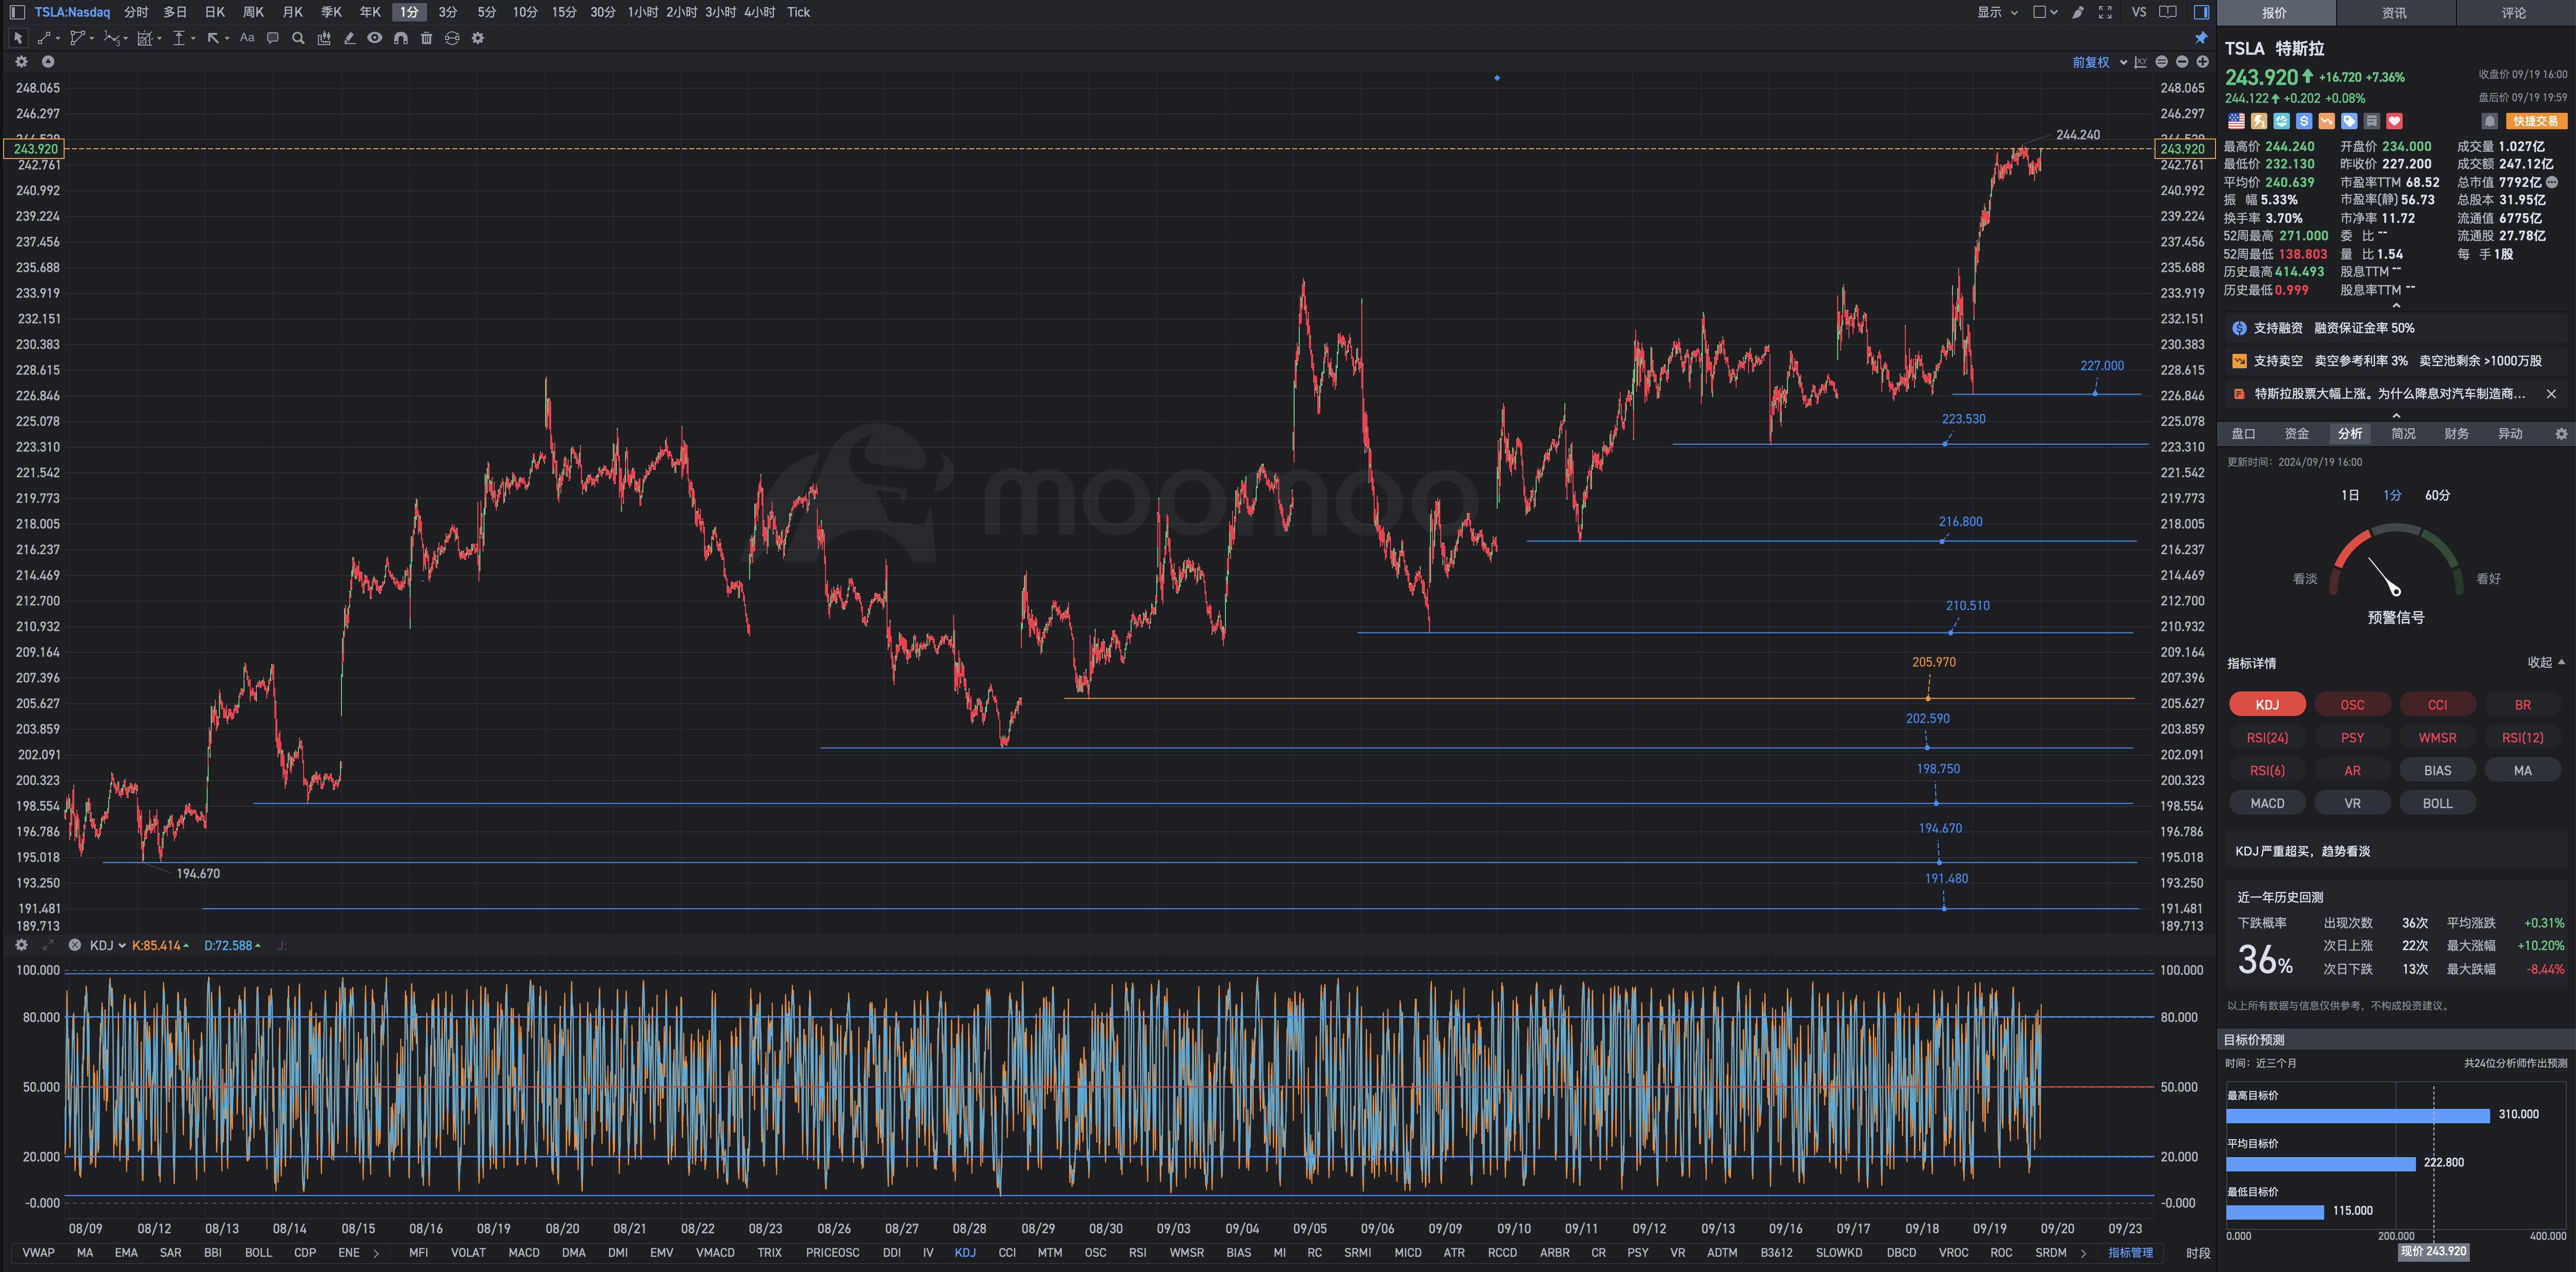This screenshot has width=2576, height=1272.
Task: Select the cursor arrow tool
Action: (18, 38)
